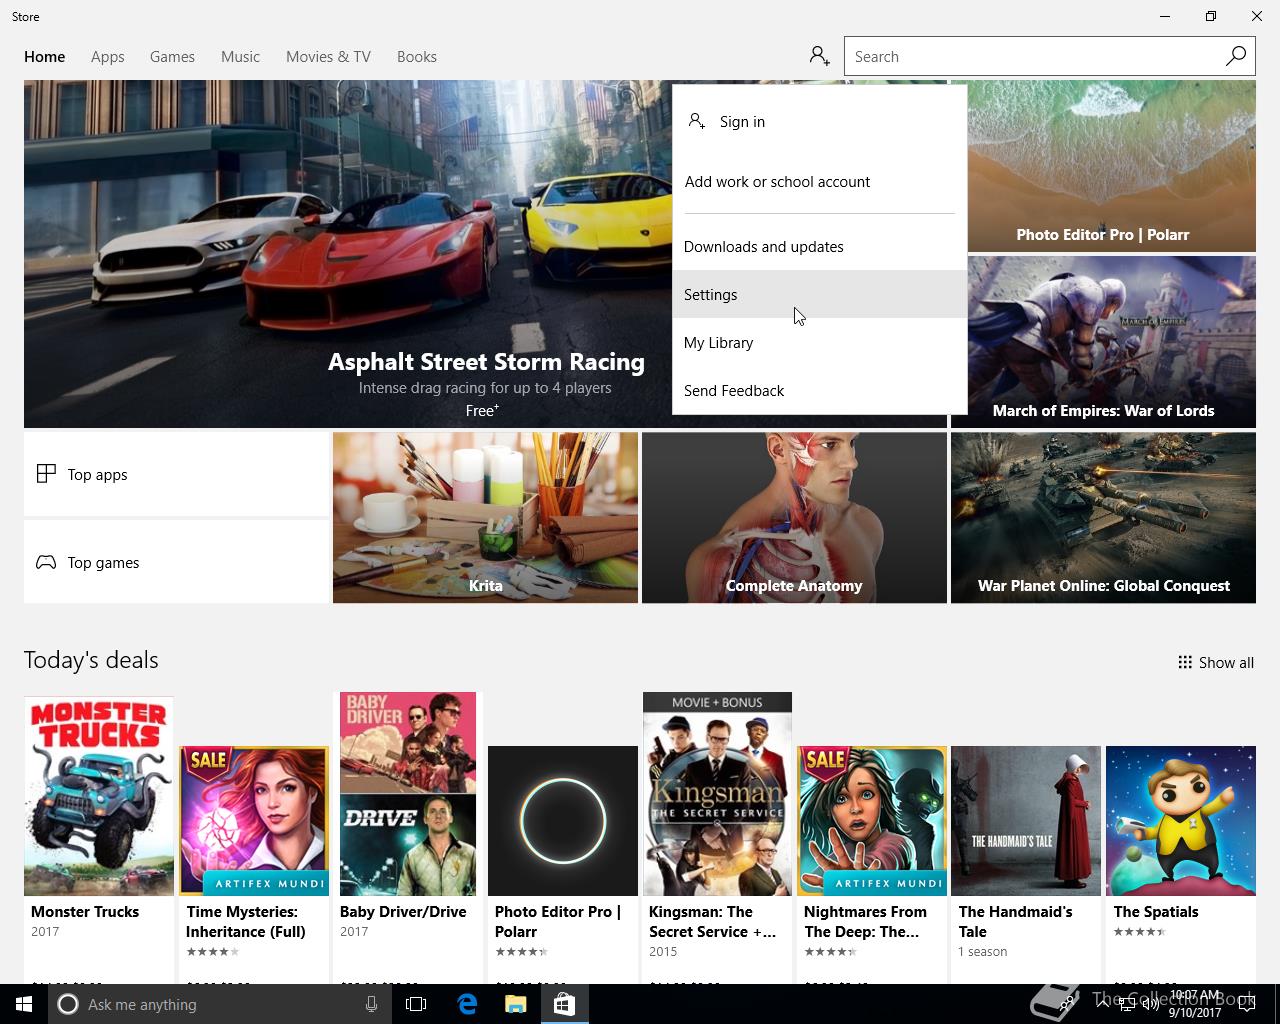Viewport: 1280px width, 1024px height.
Task: Open the Action Center notification icon
Action: tap(1247, 1004)
